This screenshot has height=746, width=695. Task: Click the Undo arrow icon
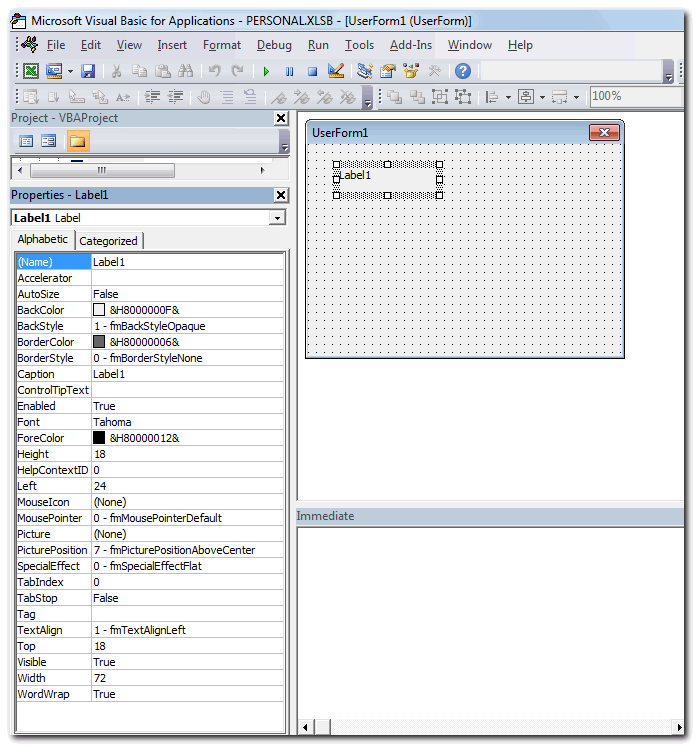point(215,71)
